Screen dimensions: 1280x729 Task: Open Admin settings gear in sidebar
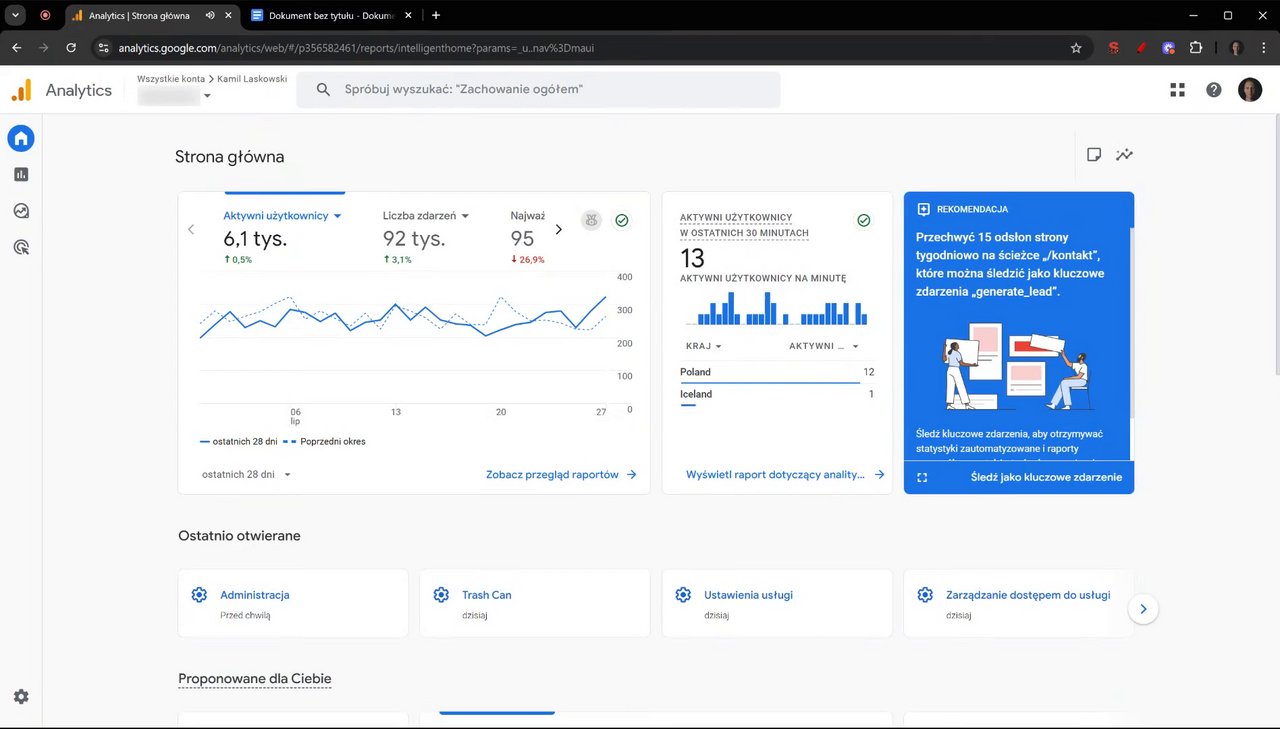pos(21,697)
